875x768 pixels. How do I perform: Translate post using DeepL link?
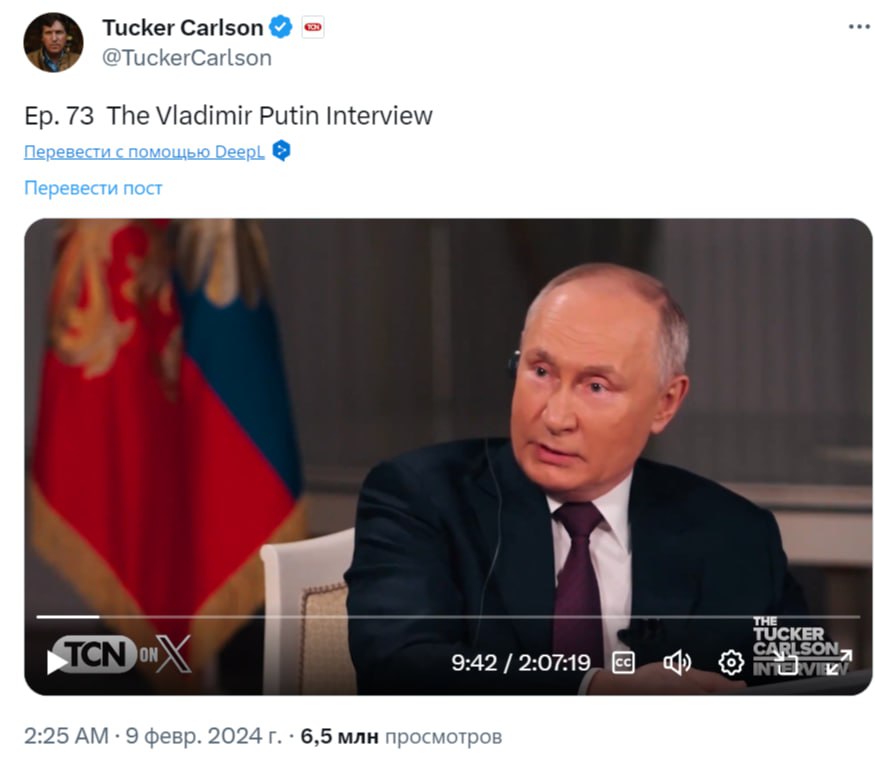click(x=145, y=152)
